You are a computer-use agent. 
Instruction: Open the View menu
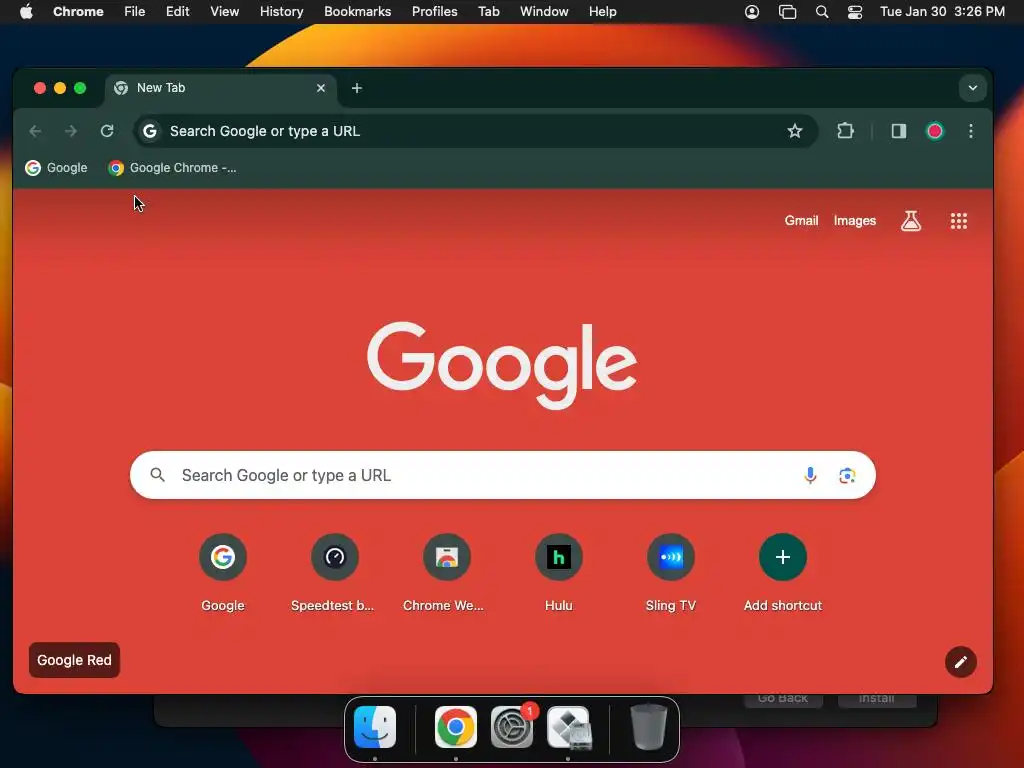coord(224,12)
